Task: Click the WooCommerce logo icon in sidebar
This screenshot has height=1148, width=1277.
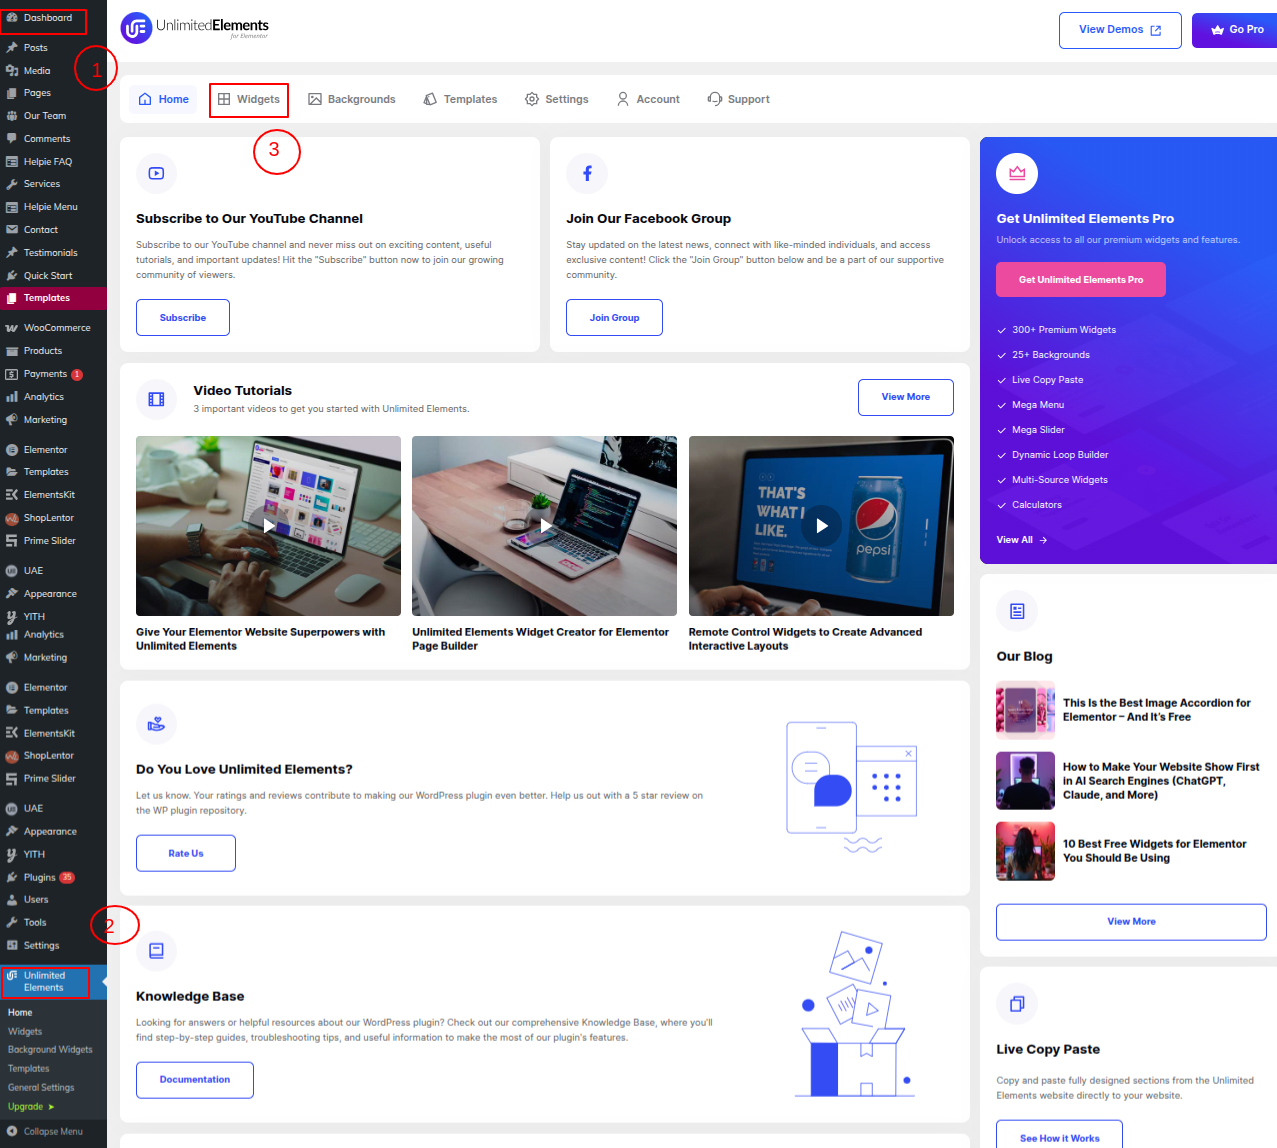Action: 12,328
